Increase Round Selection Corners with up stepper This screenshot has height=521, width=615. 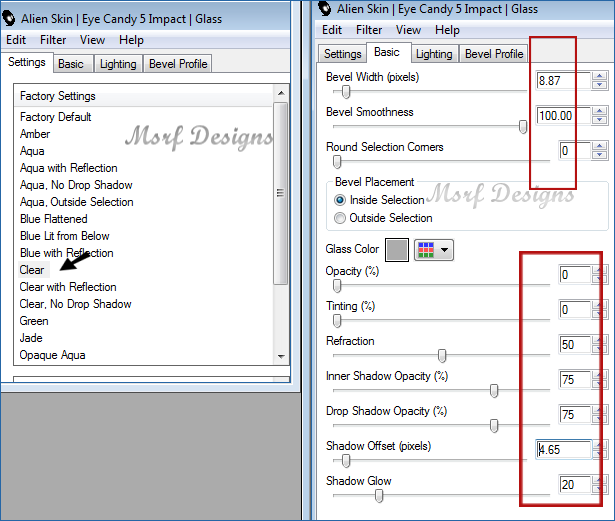click(x=600, y=146)
